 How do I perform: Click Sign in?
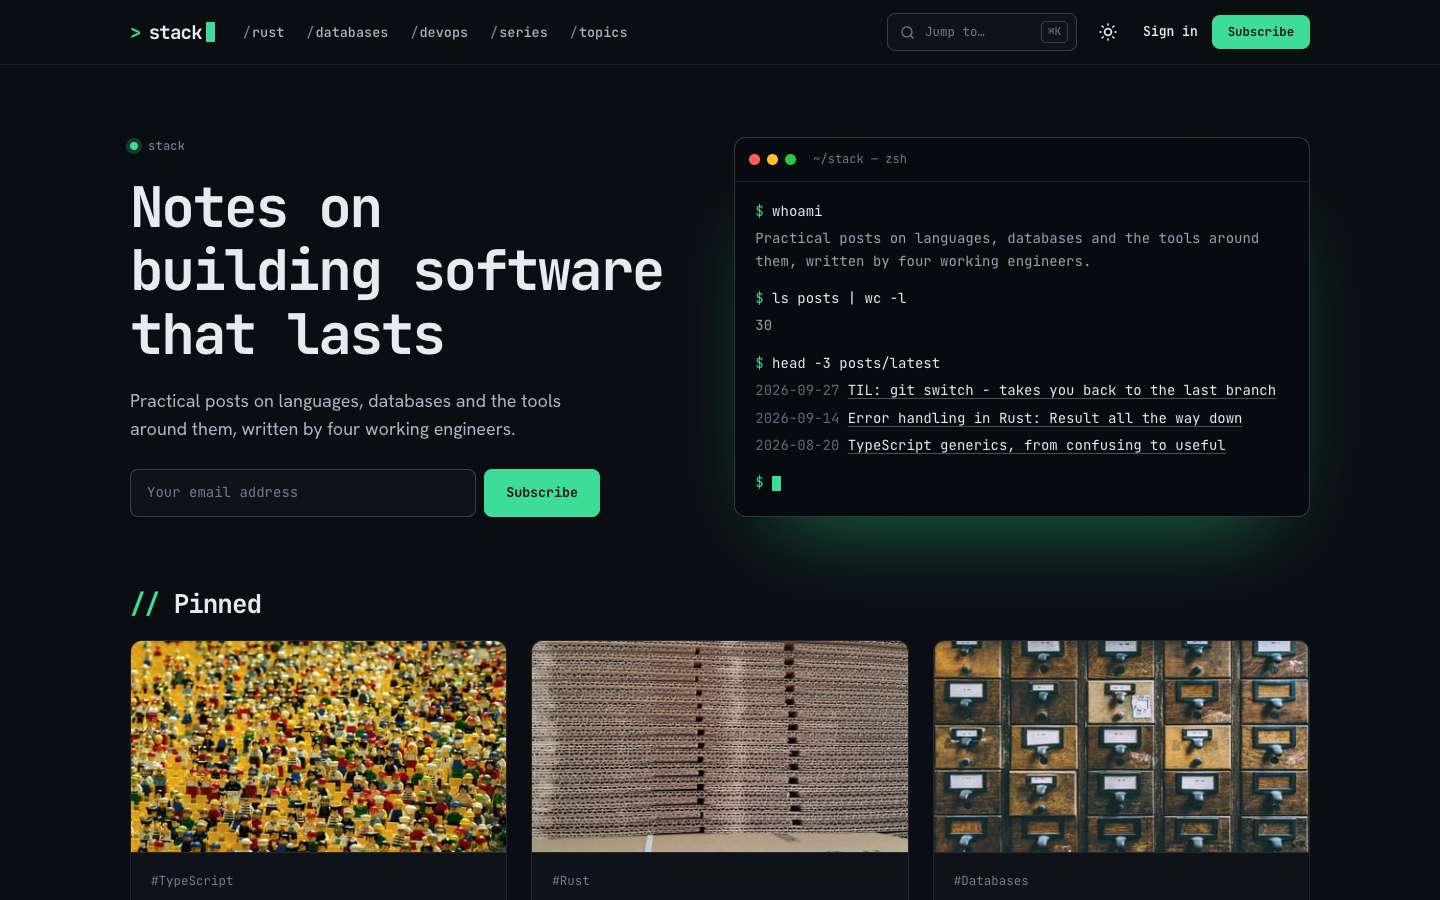tap(1170, 32)
